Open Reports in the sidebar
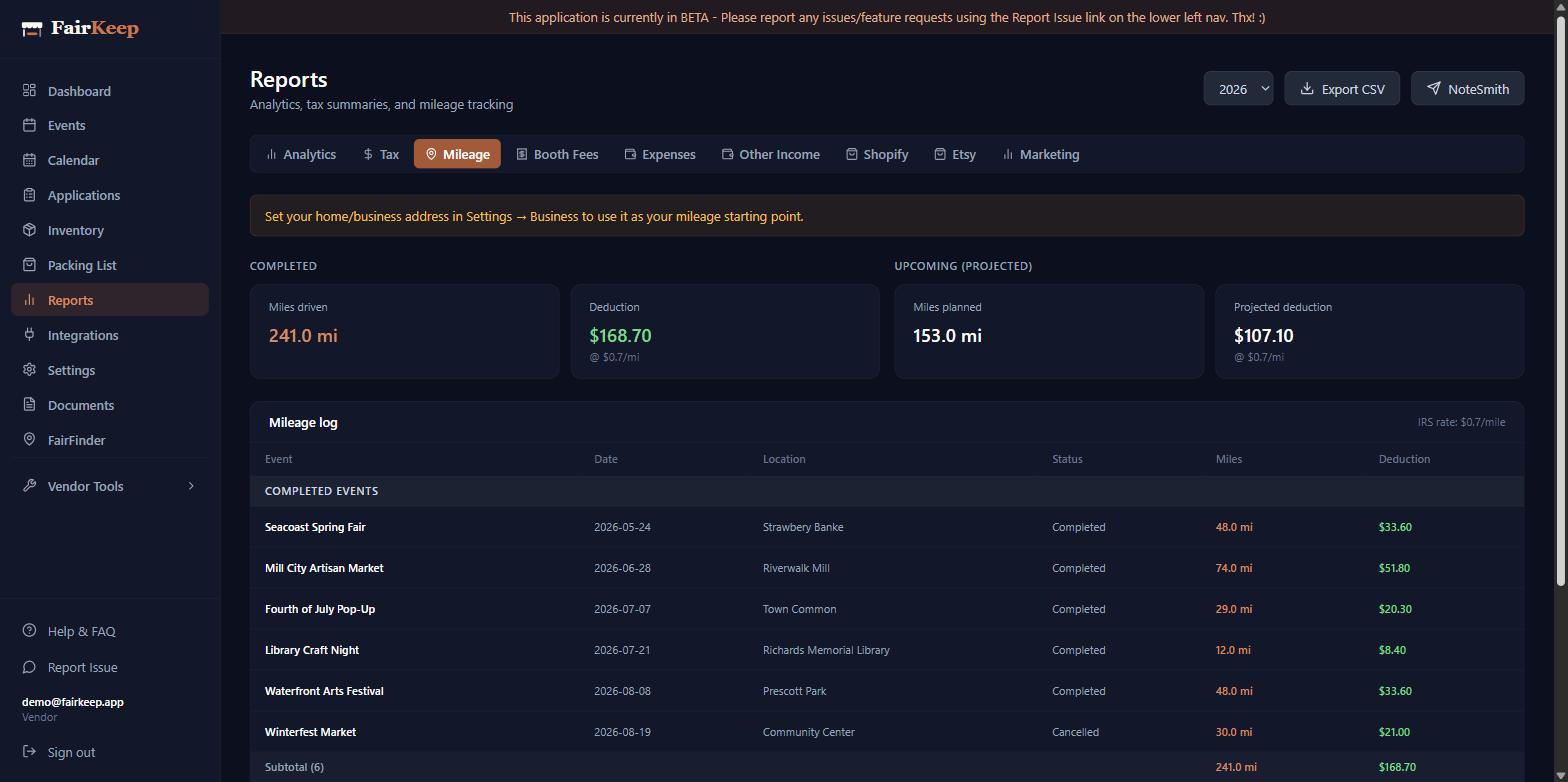Image resolution: width=1568 pixels, height=782 pixels. [110, 300]
